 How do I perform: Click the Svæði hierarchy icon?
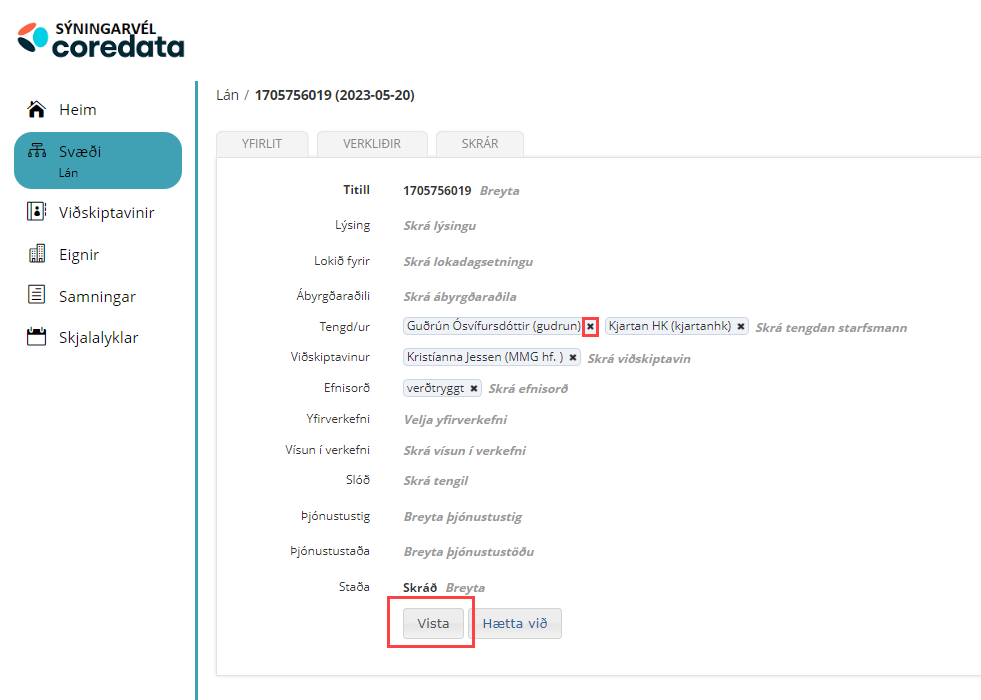pyautogui.click(x=37, y=152)
